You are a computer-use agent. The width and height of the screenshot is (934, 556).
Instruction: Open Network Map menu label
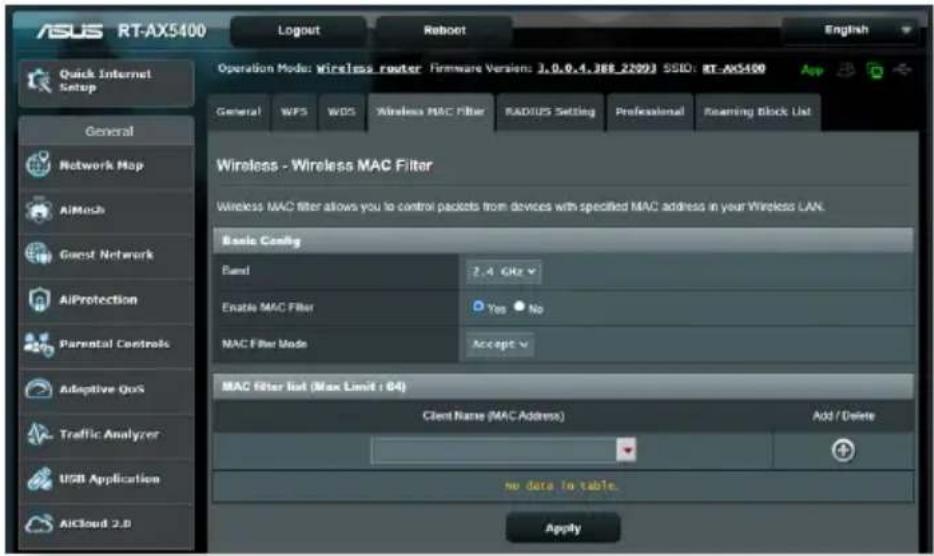(101, 165)
